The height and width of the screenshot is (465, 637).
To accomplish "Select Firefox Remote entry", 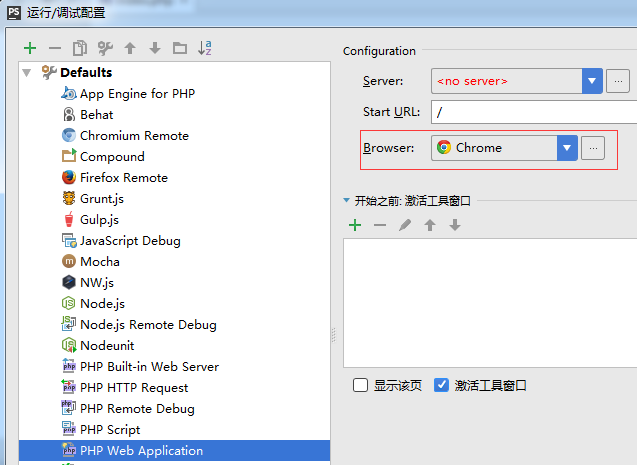I will click(174, 177).
